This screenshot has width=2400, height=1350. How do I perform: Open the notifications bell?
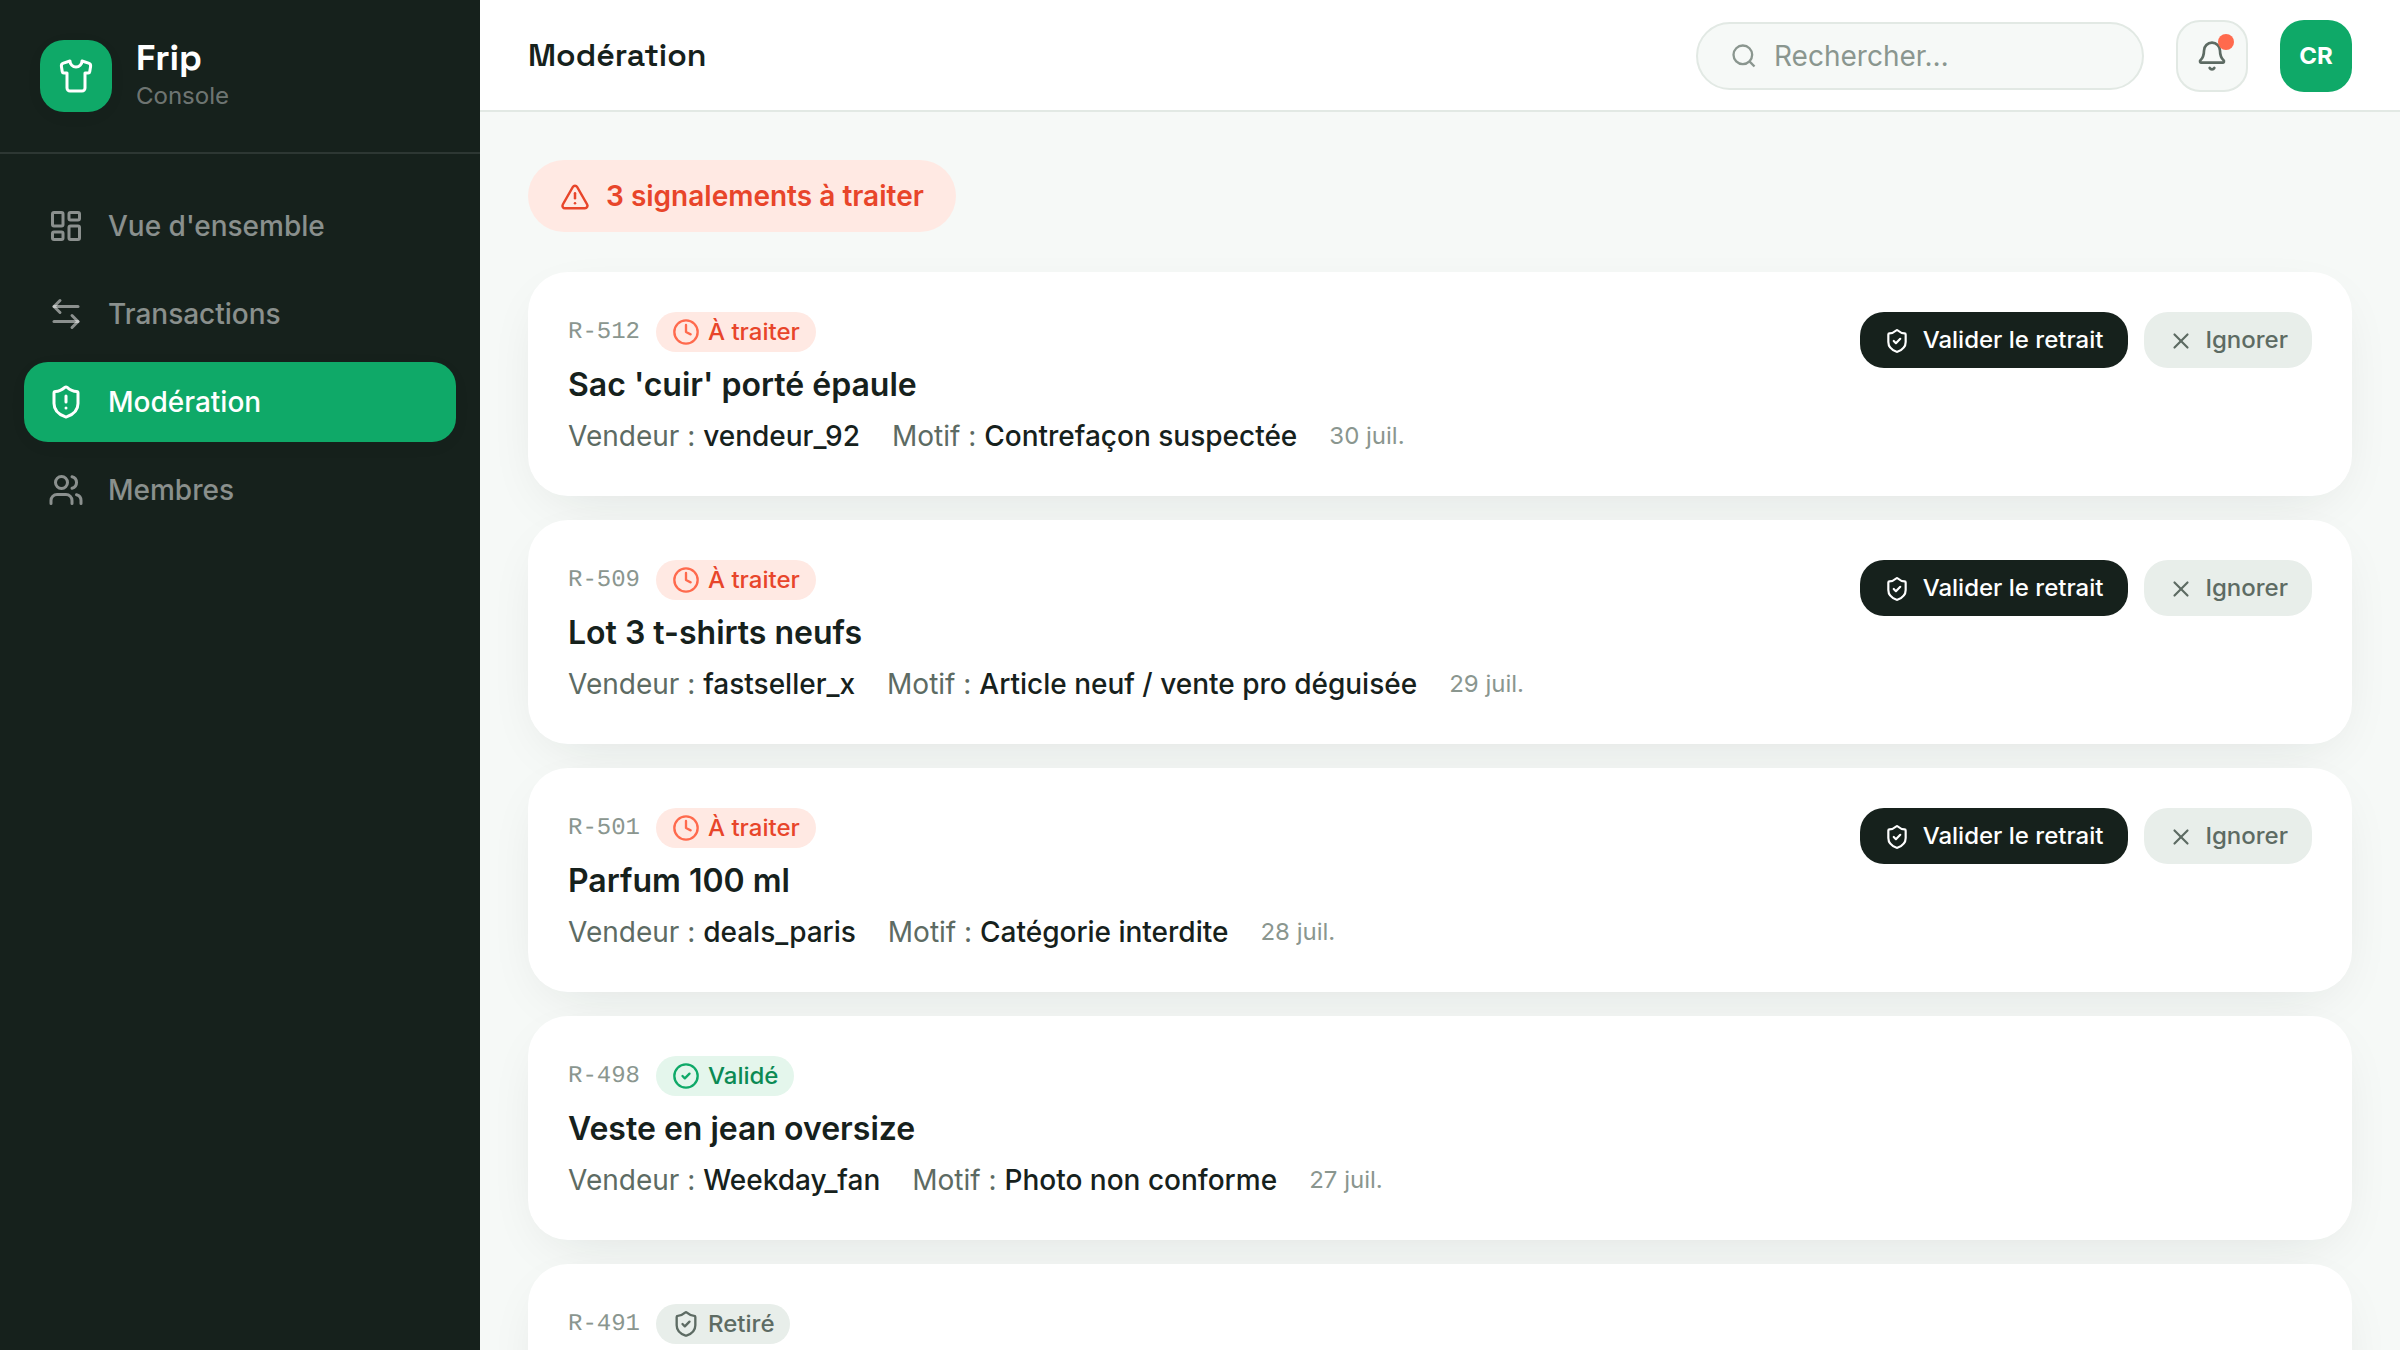point(2212,56)
